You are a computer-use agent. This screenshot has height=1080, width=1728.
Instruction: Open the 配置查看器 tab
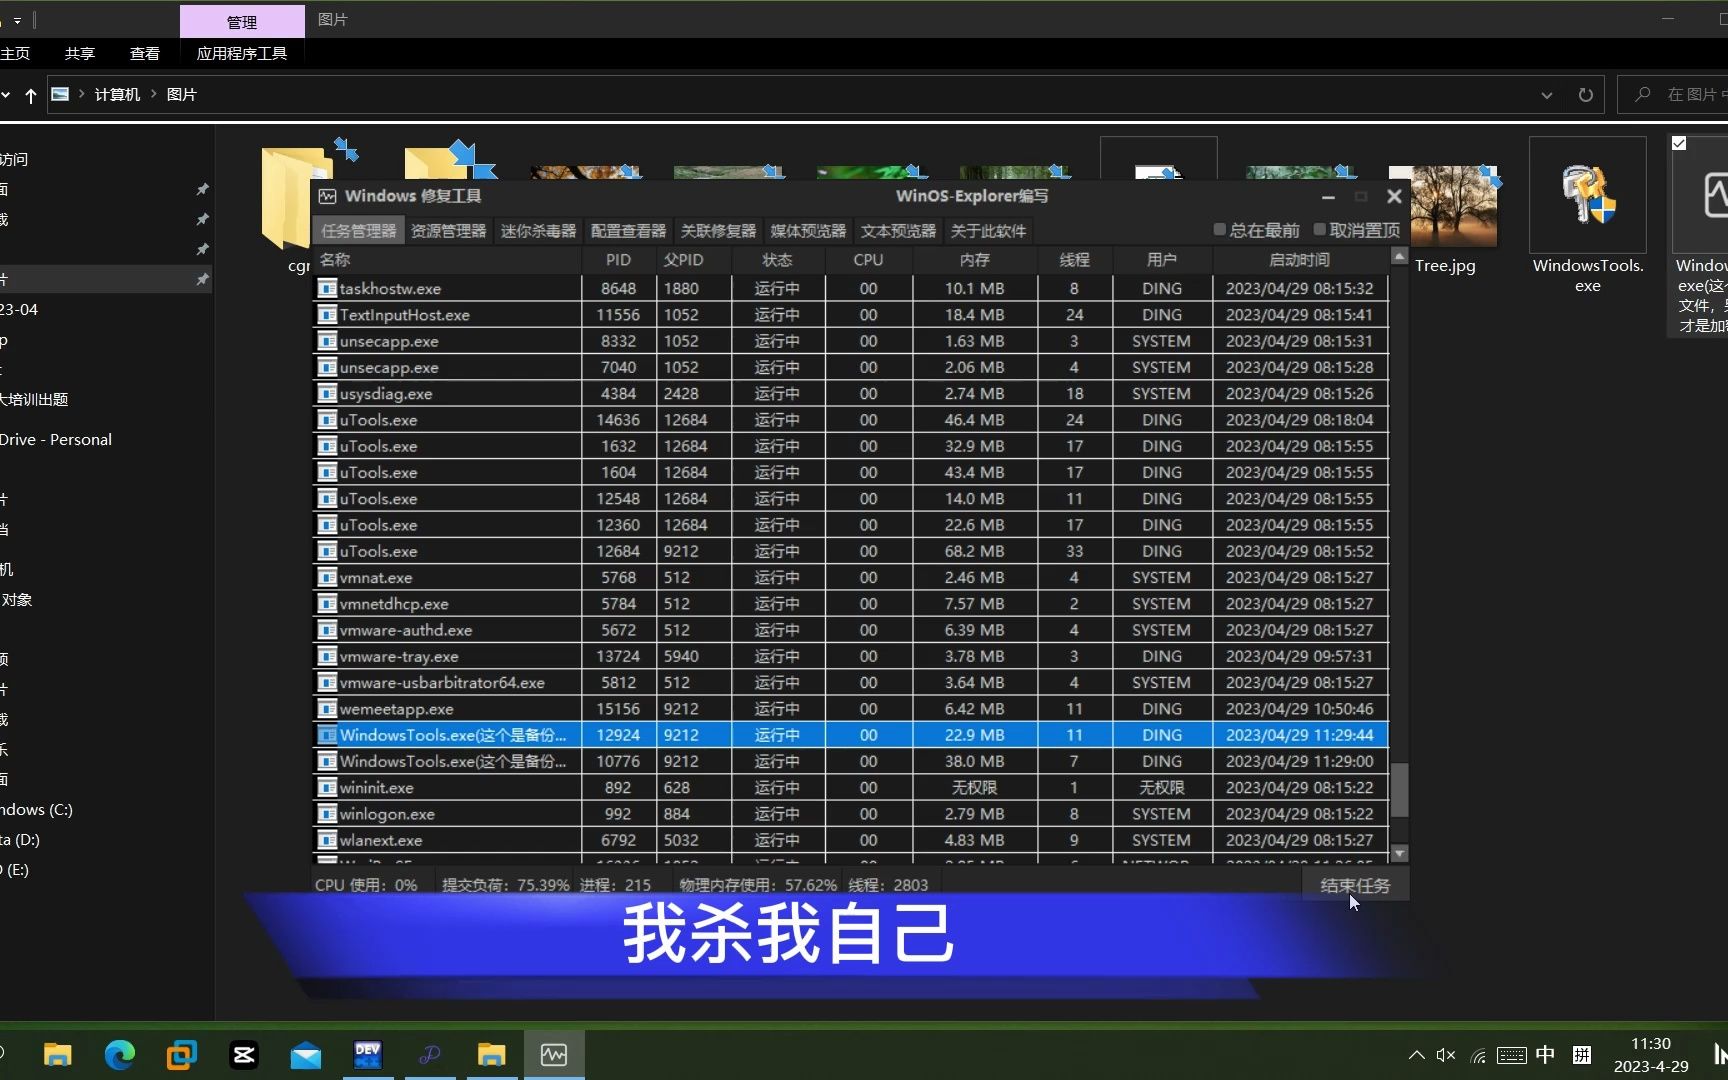[628, 231]
